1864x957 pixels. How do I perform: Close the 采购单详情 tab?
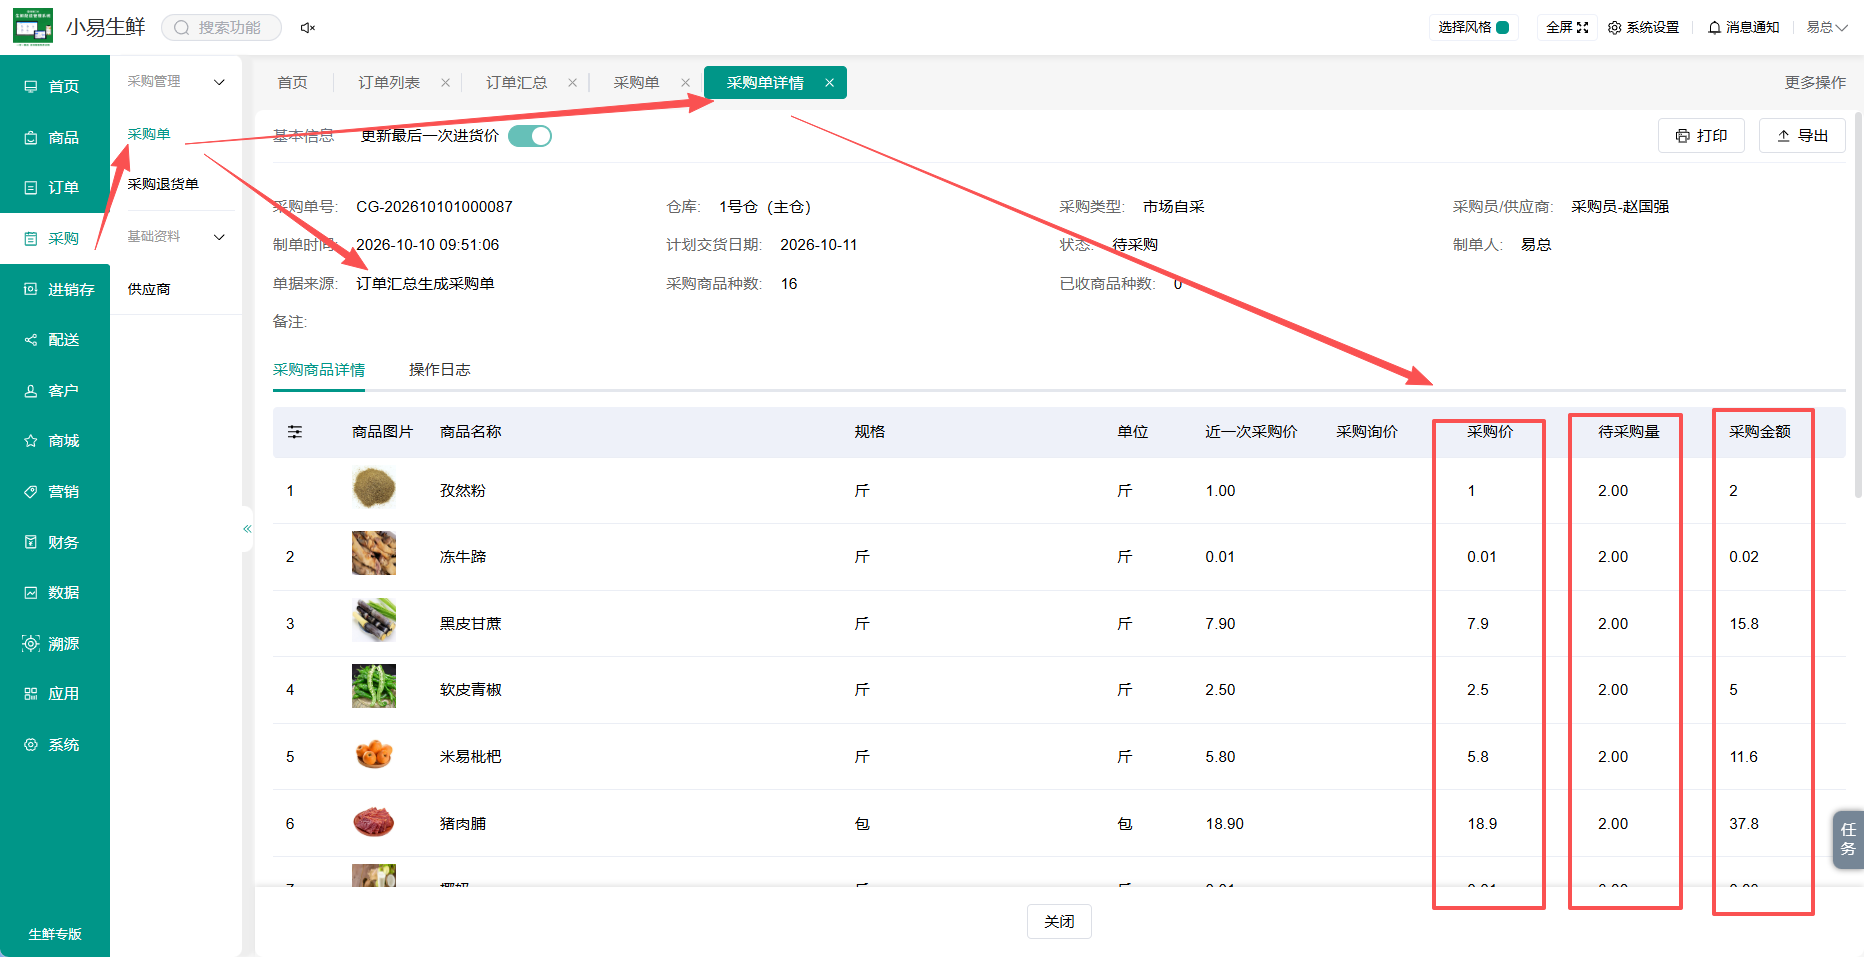tap(829, 83)
